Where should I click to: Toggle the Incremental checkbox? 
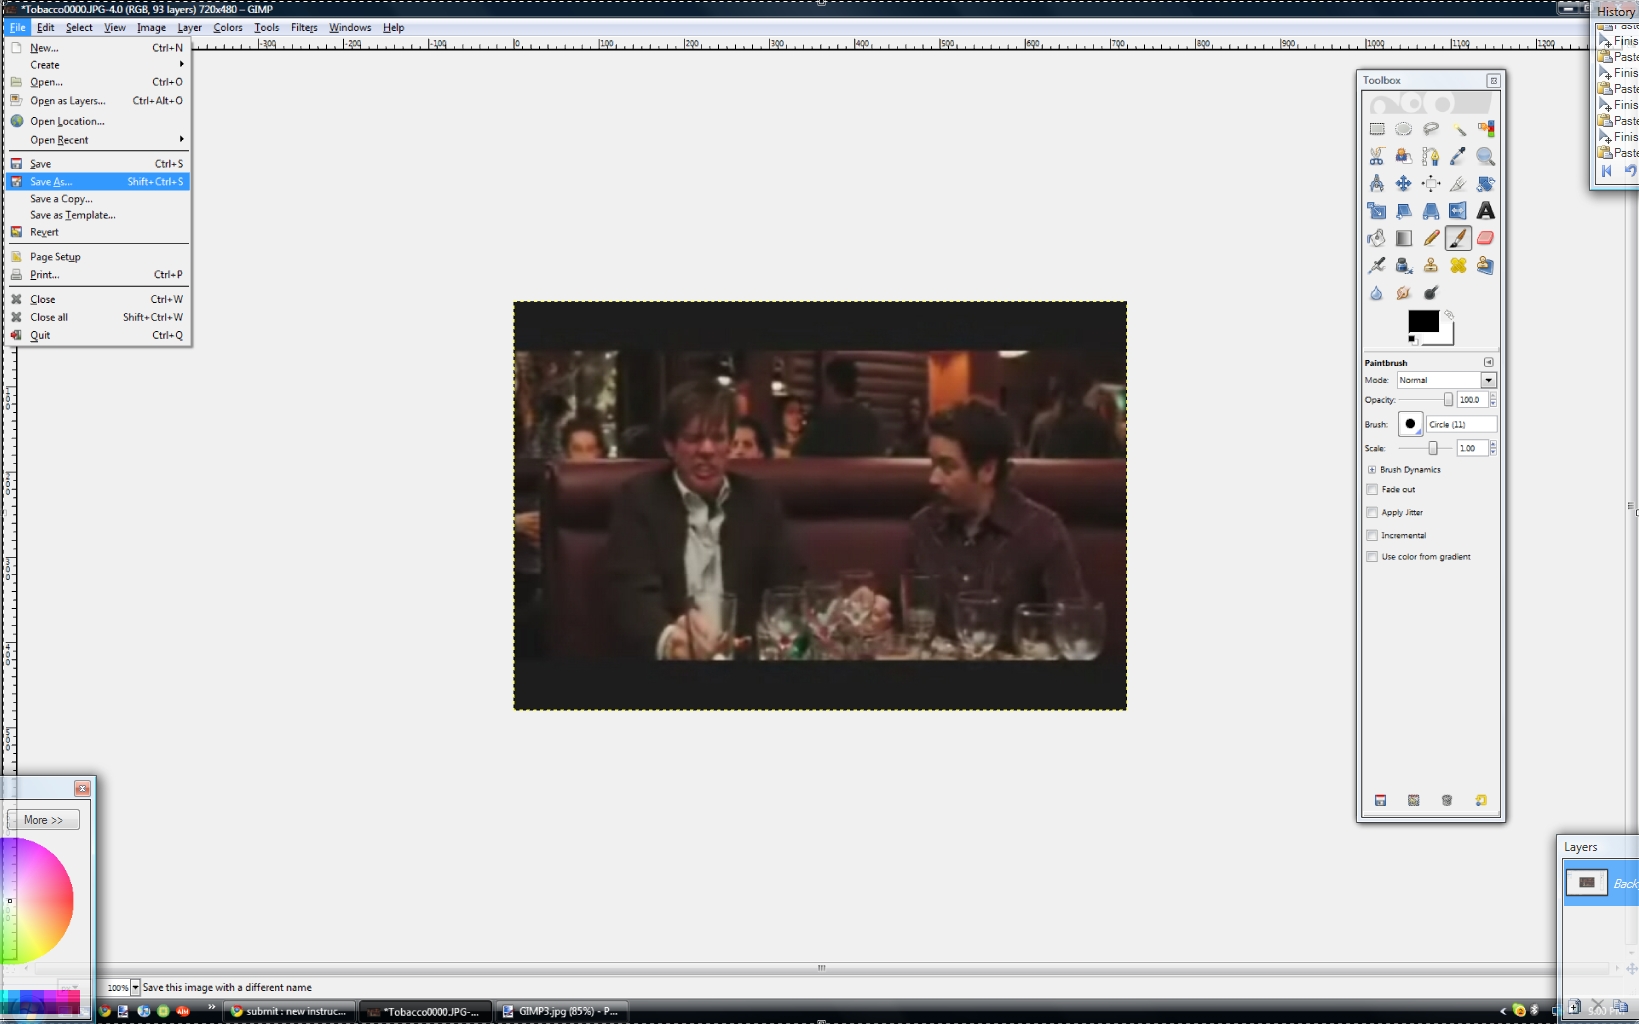[1372, 535]
